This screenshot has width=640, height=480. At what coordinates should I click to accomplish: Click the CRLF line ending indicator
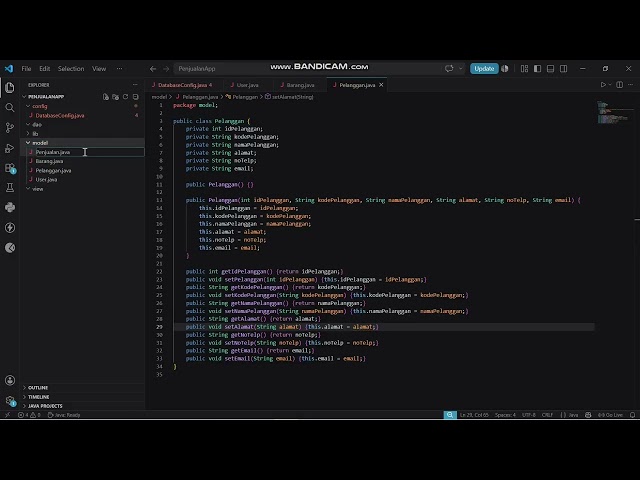click(547, 415)
